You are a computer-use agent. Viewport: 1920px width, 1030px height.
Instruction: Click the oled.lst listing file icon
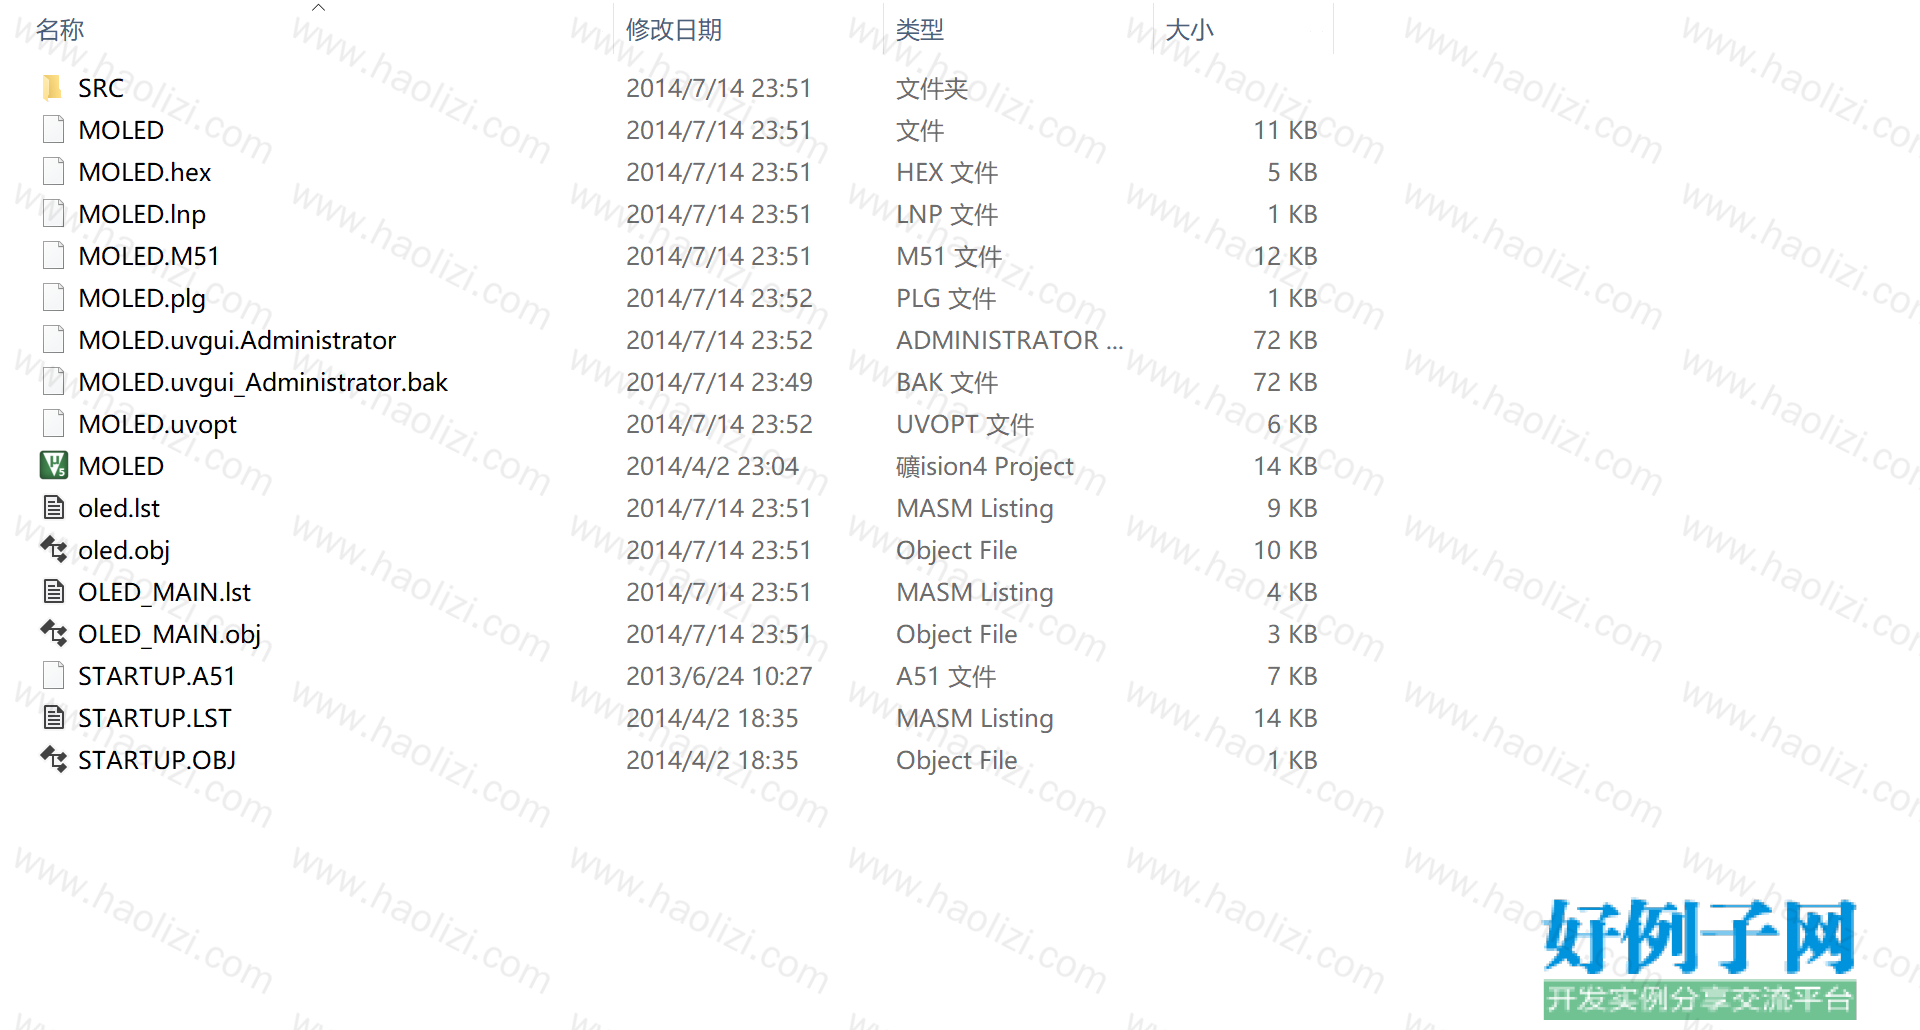(54, 508)
